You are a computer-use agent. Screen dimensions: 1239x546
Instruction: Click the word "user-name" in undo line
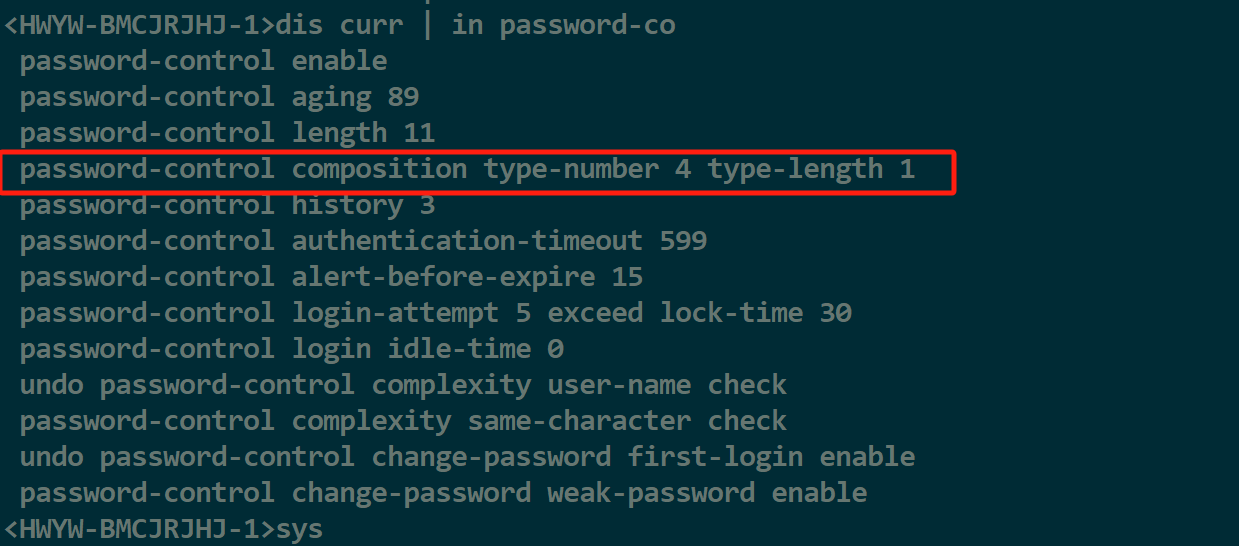coord(619,385)
